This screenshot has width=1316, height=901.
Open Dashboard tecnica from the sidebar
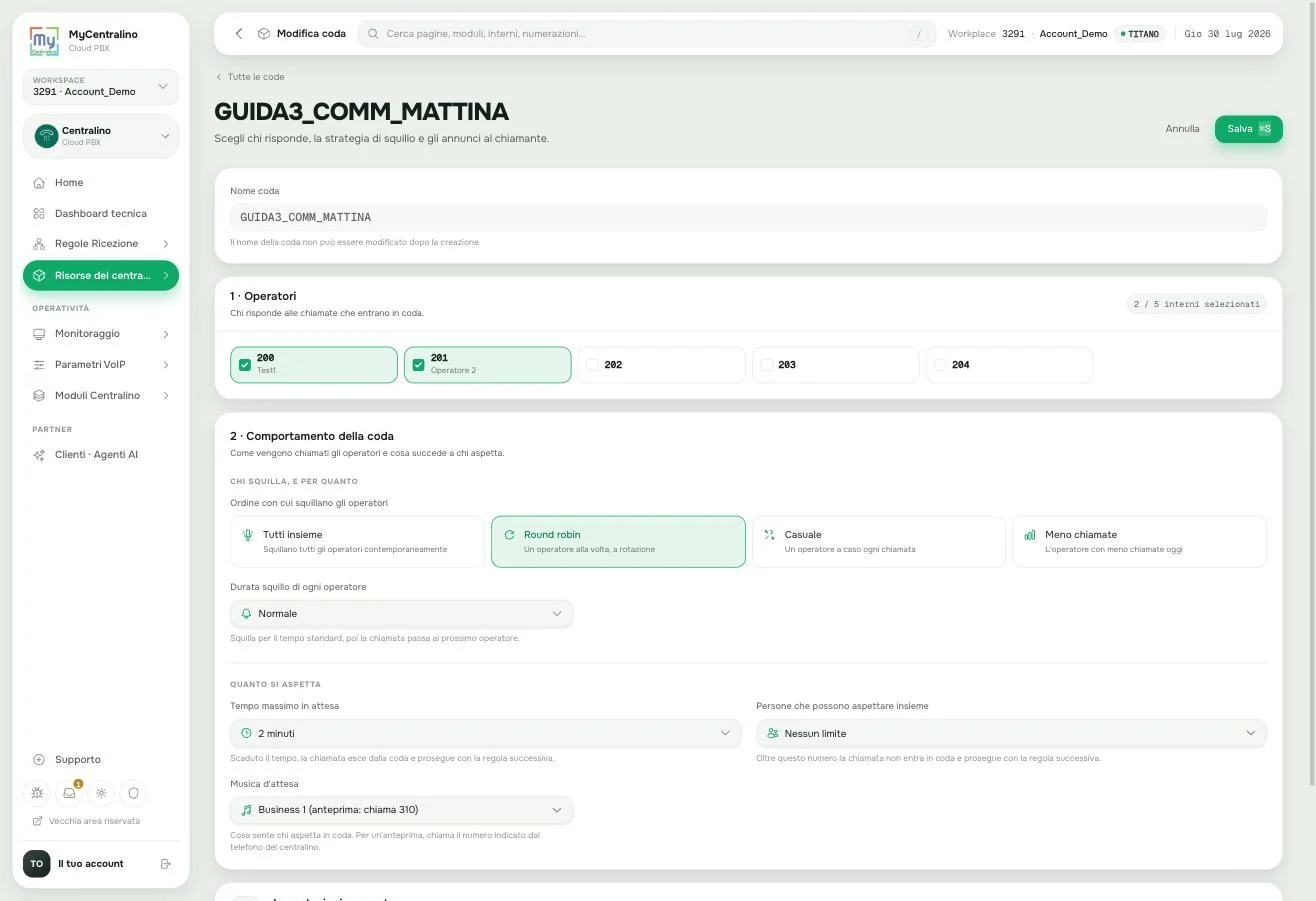tap(100, 213)
